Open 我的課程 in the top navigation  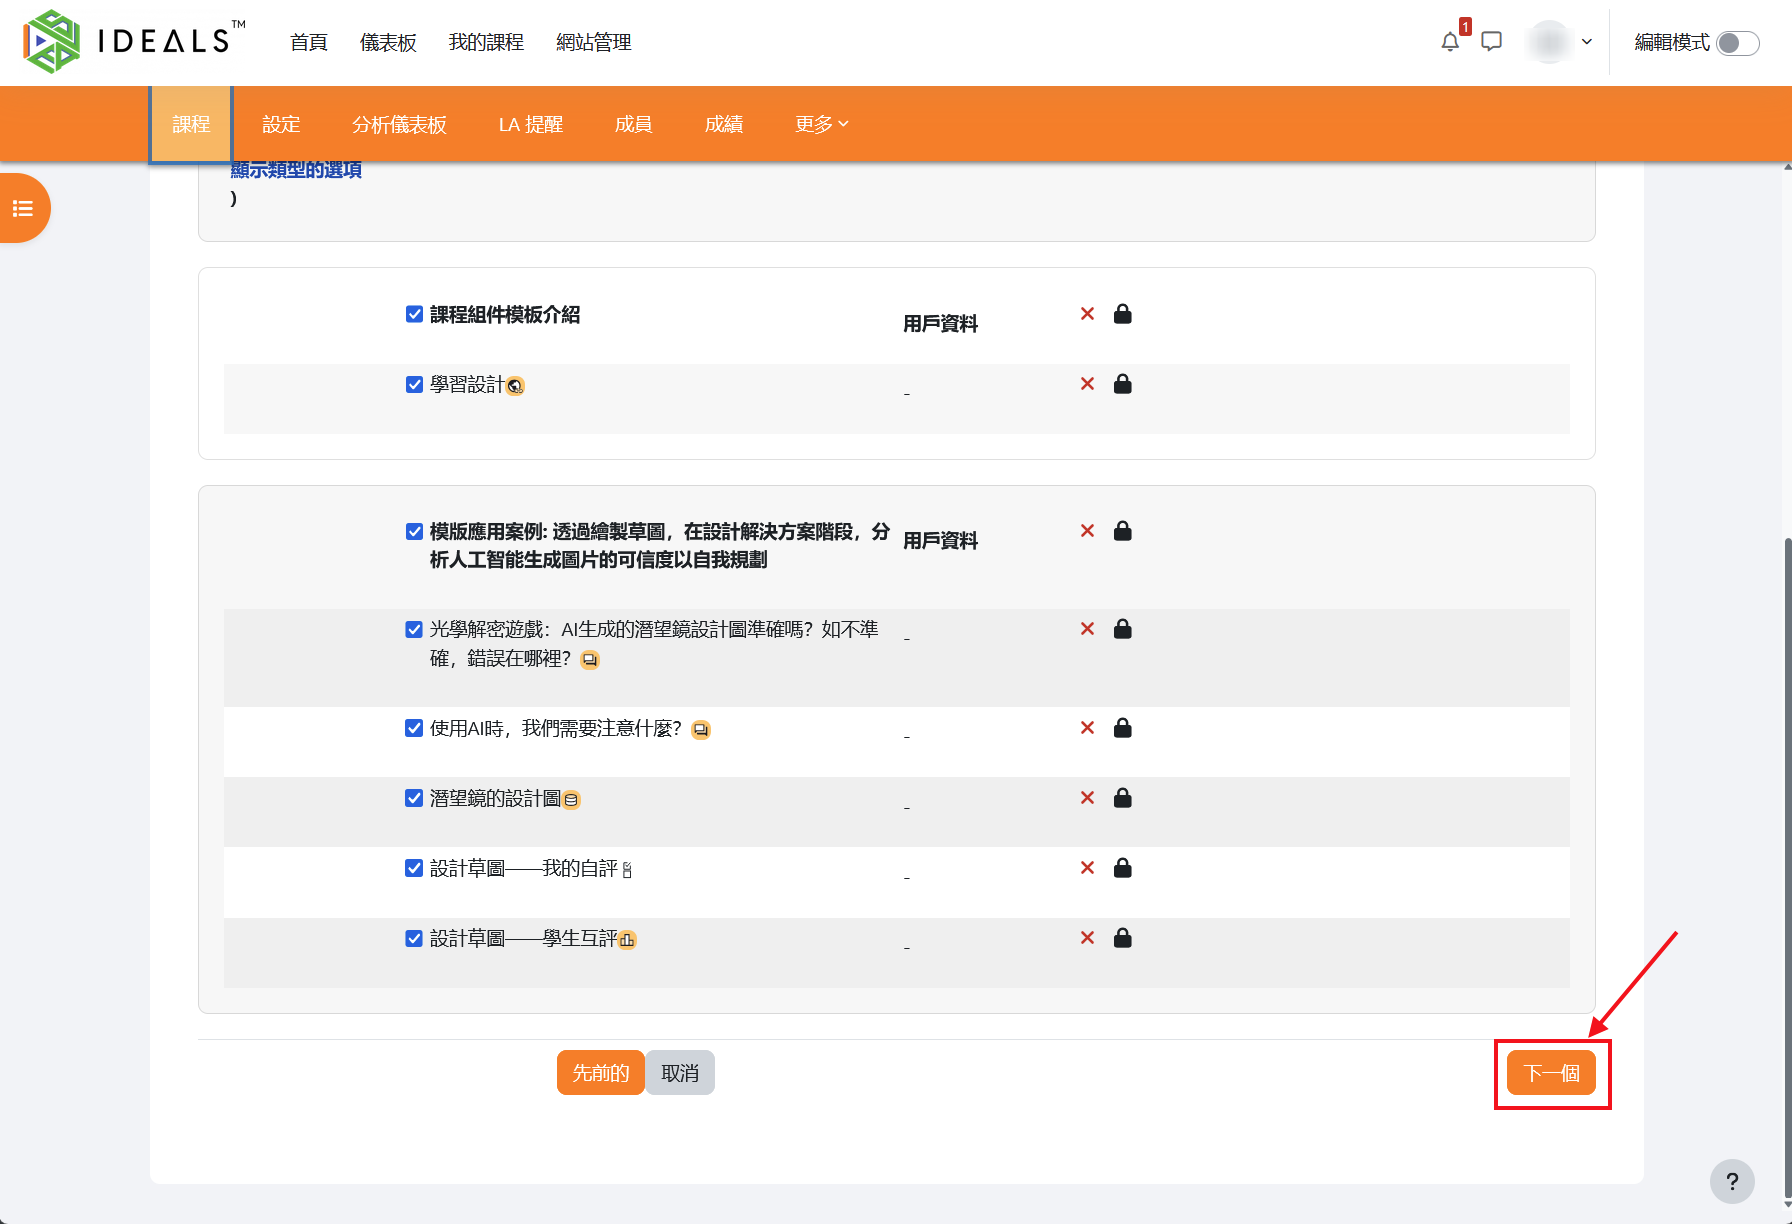(486, 42)
